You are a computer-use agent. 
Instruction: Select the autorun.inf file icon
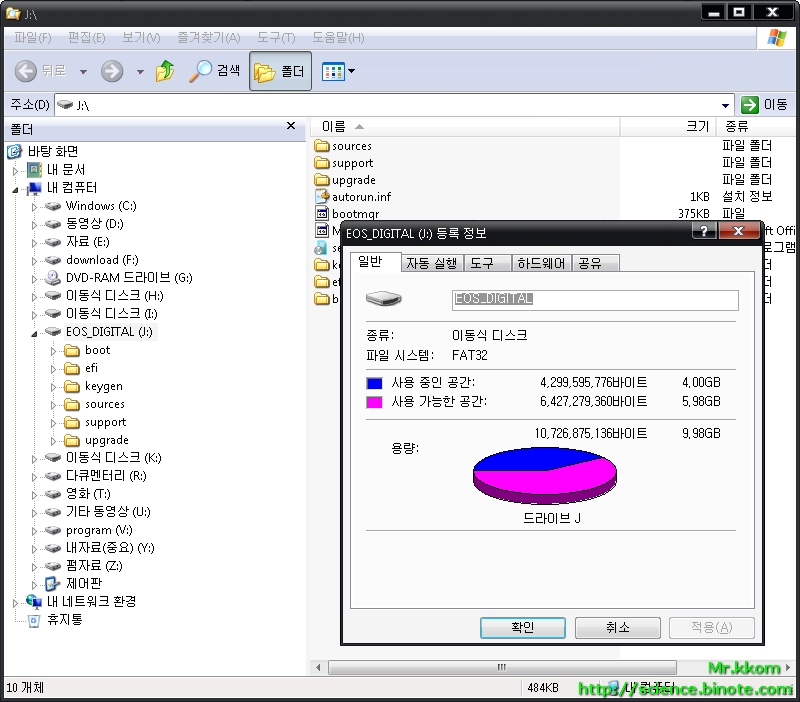(x=322, y=197)
